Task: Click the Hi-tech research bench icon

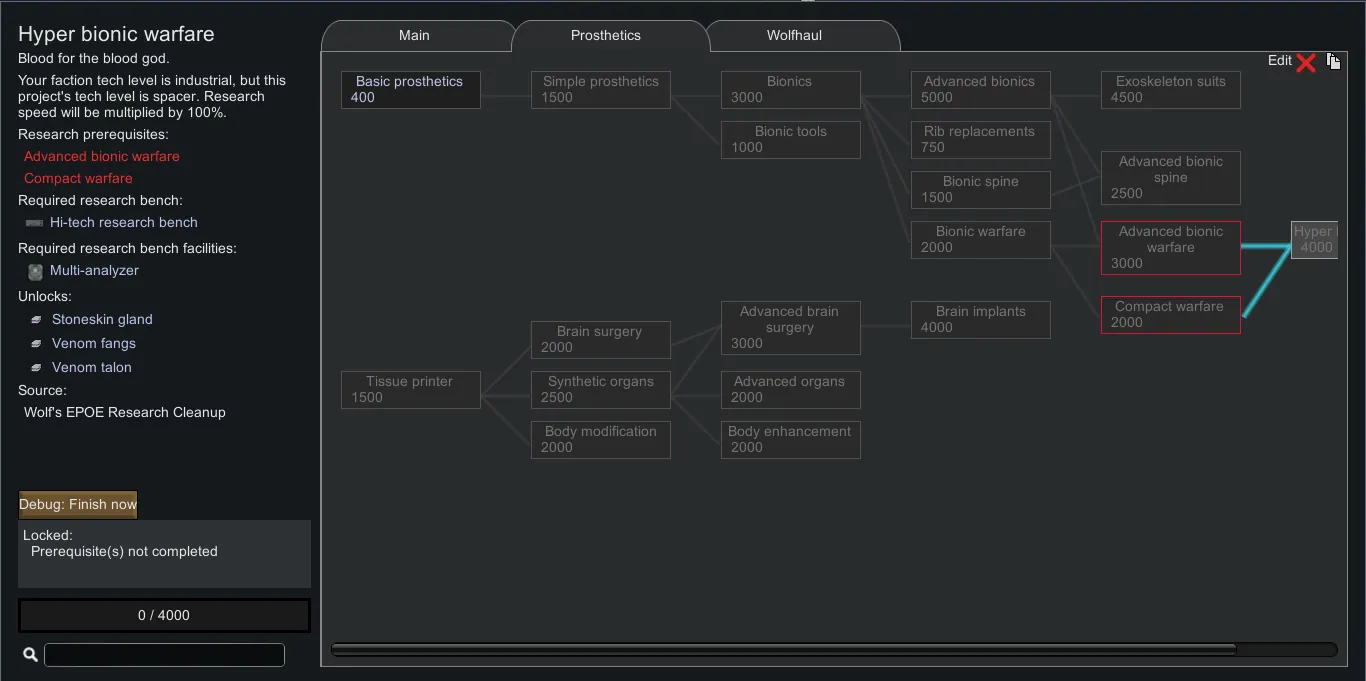Action: click(x=35, y=223)
